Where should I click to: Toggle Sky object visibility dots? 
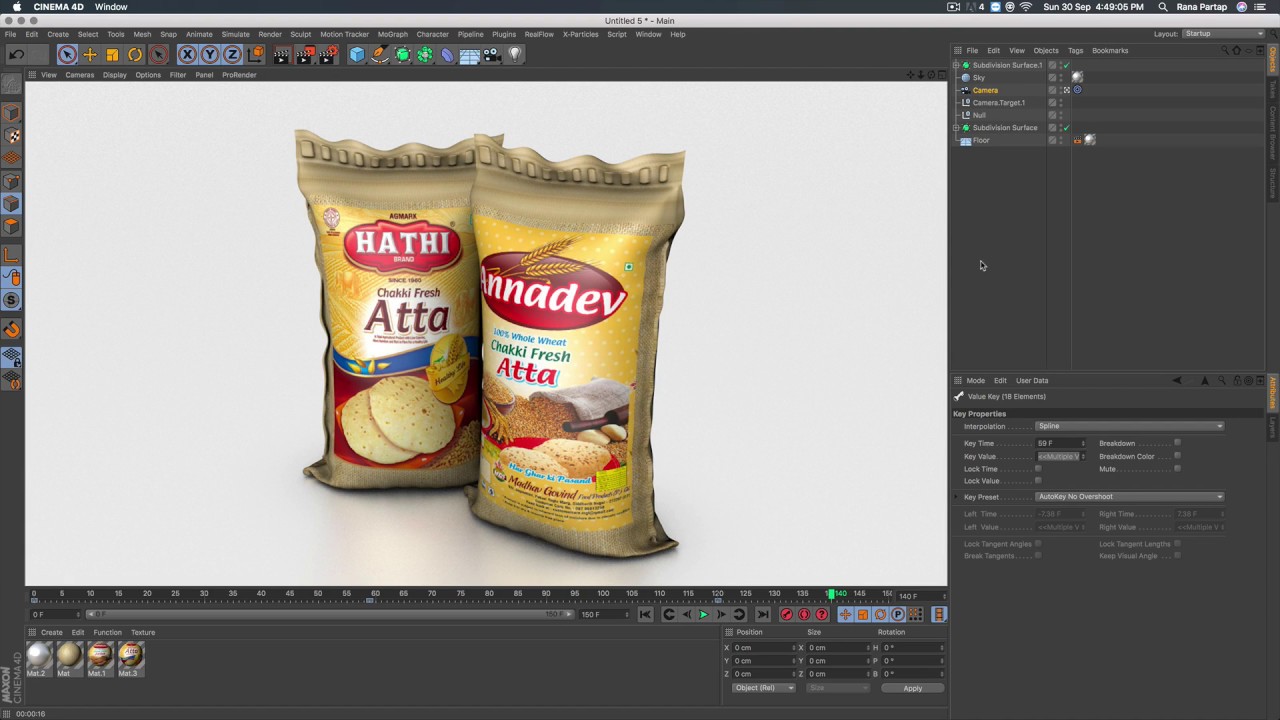pos(1061,77)
